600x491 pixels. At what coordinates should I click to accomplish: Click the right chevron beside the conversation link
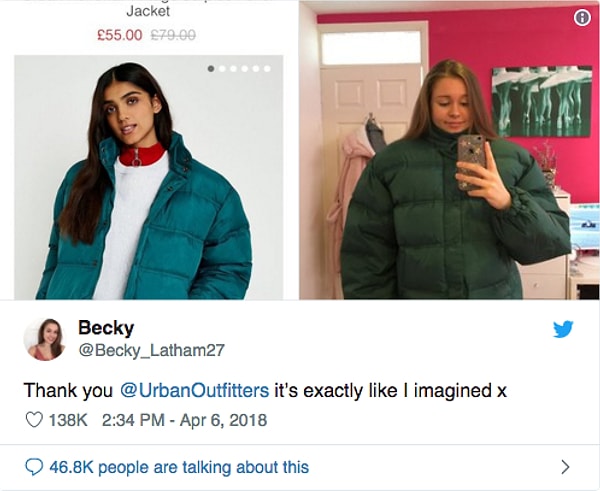click(565, 467)
